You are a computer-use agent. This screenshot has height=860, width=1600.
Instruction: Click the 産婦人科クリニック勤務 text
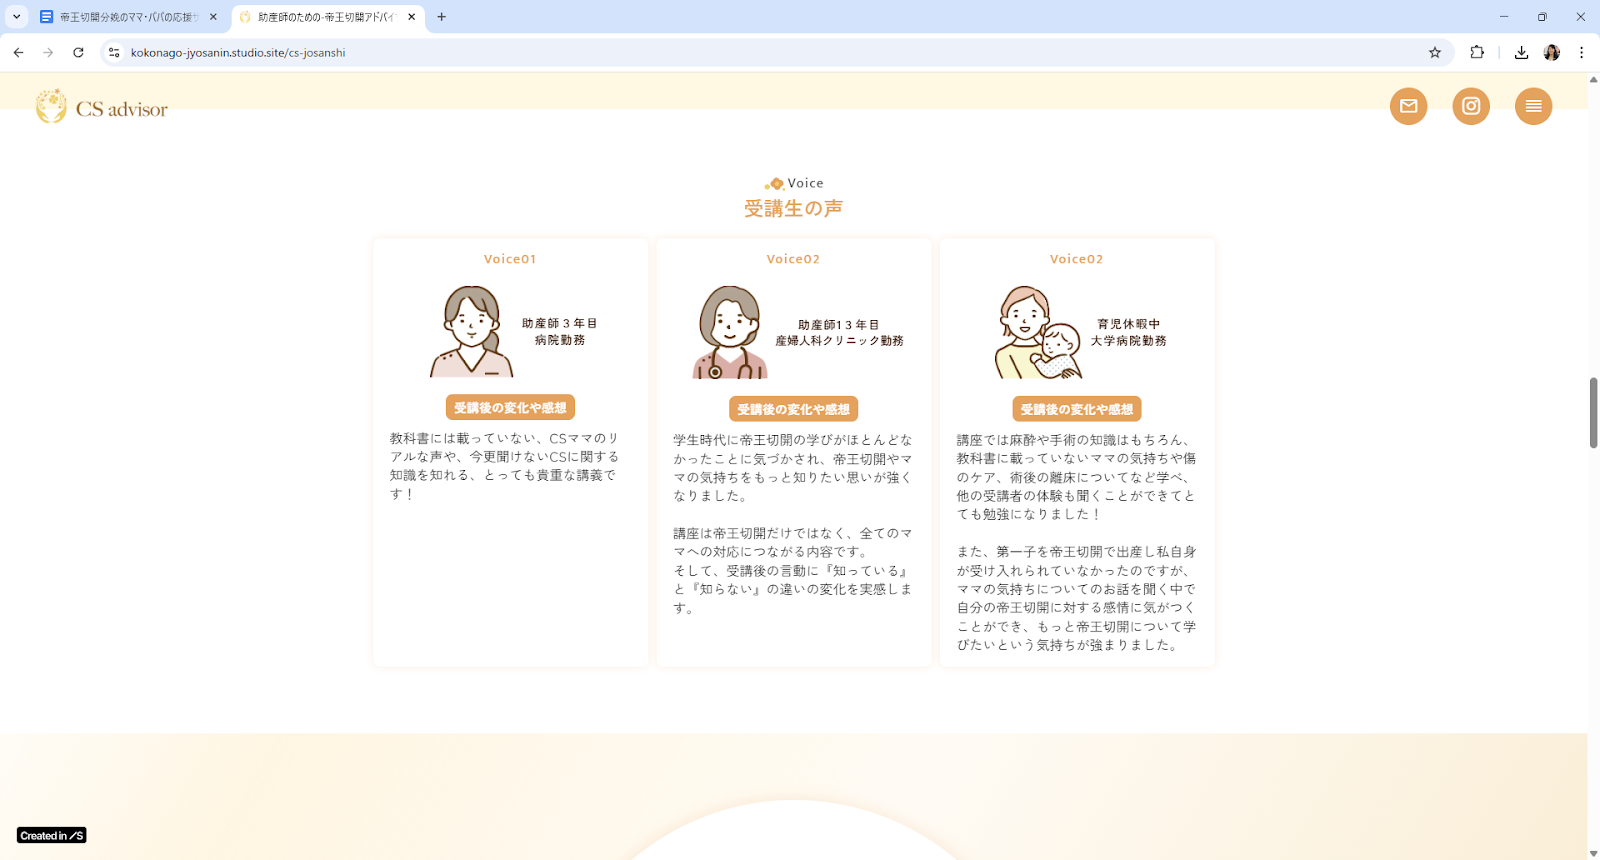pyautogui.click(x=840, y=341)
